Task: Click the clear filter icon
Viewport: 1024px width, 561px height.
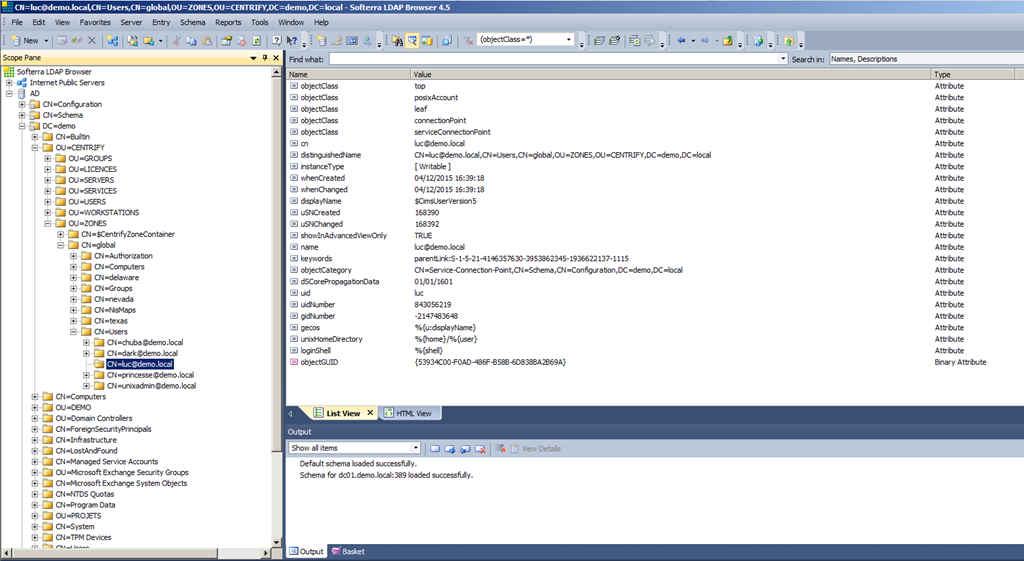Action: [x=468, y=40]
